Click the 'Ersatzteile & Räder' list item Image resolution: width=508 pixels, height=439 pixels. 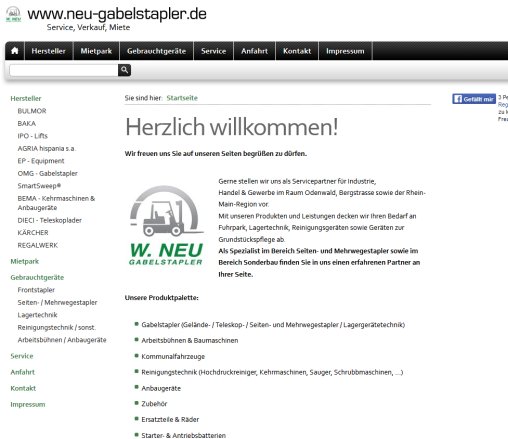(170, 419)
